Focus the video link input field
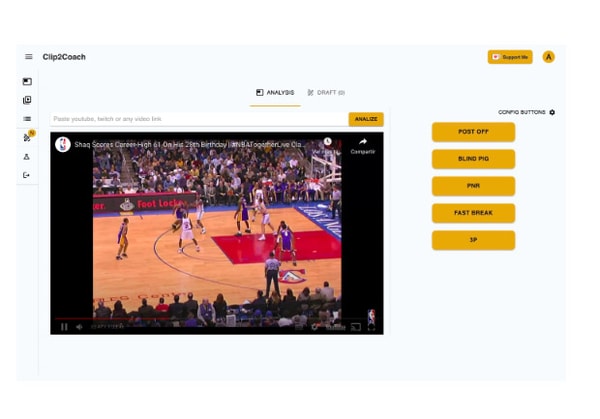Image resolution: width=600 pixels, height=419 pixels. click(198, 119)
